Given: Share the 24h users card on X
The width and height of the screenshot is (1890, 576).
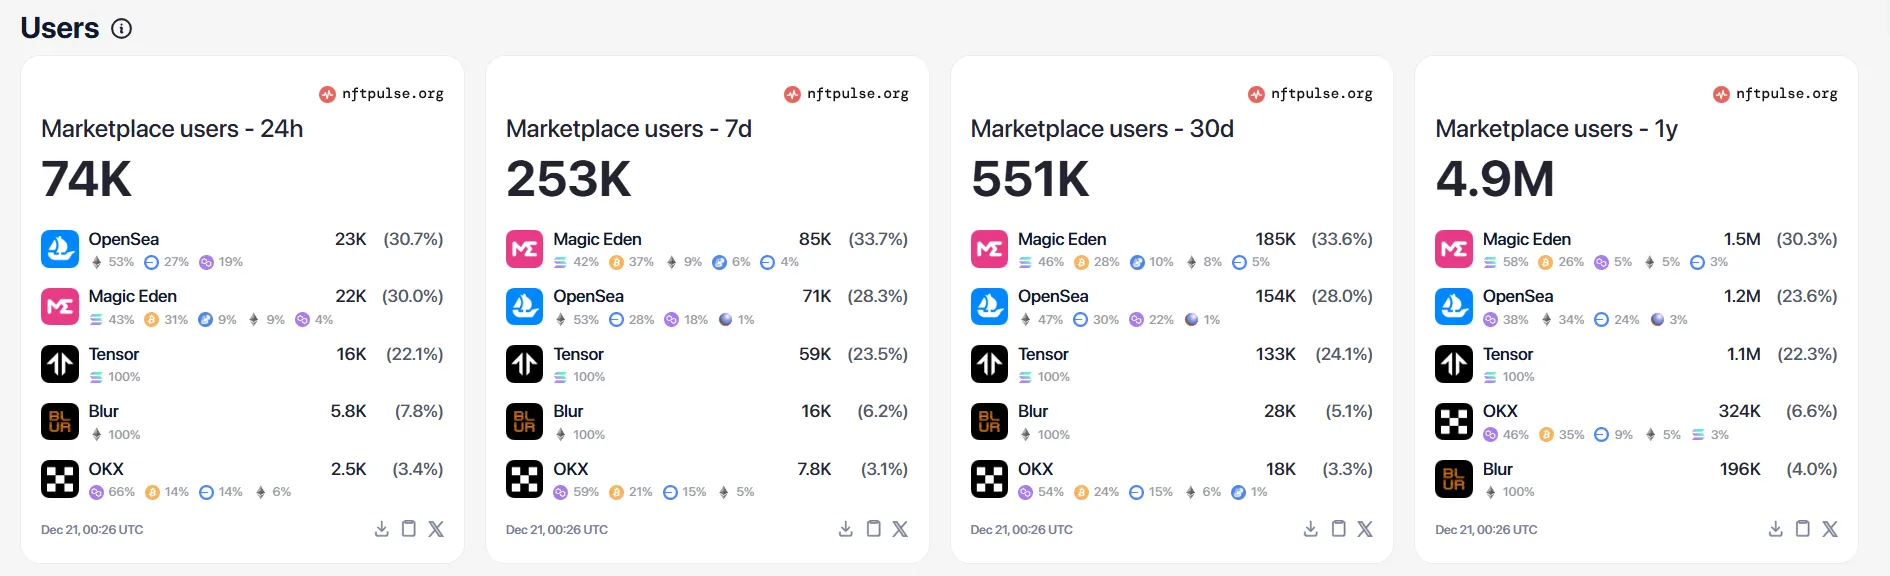Looking at the screenshot, I should [436, 529].
